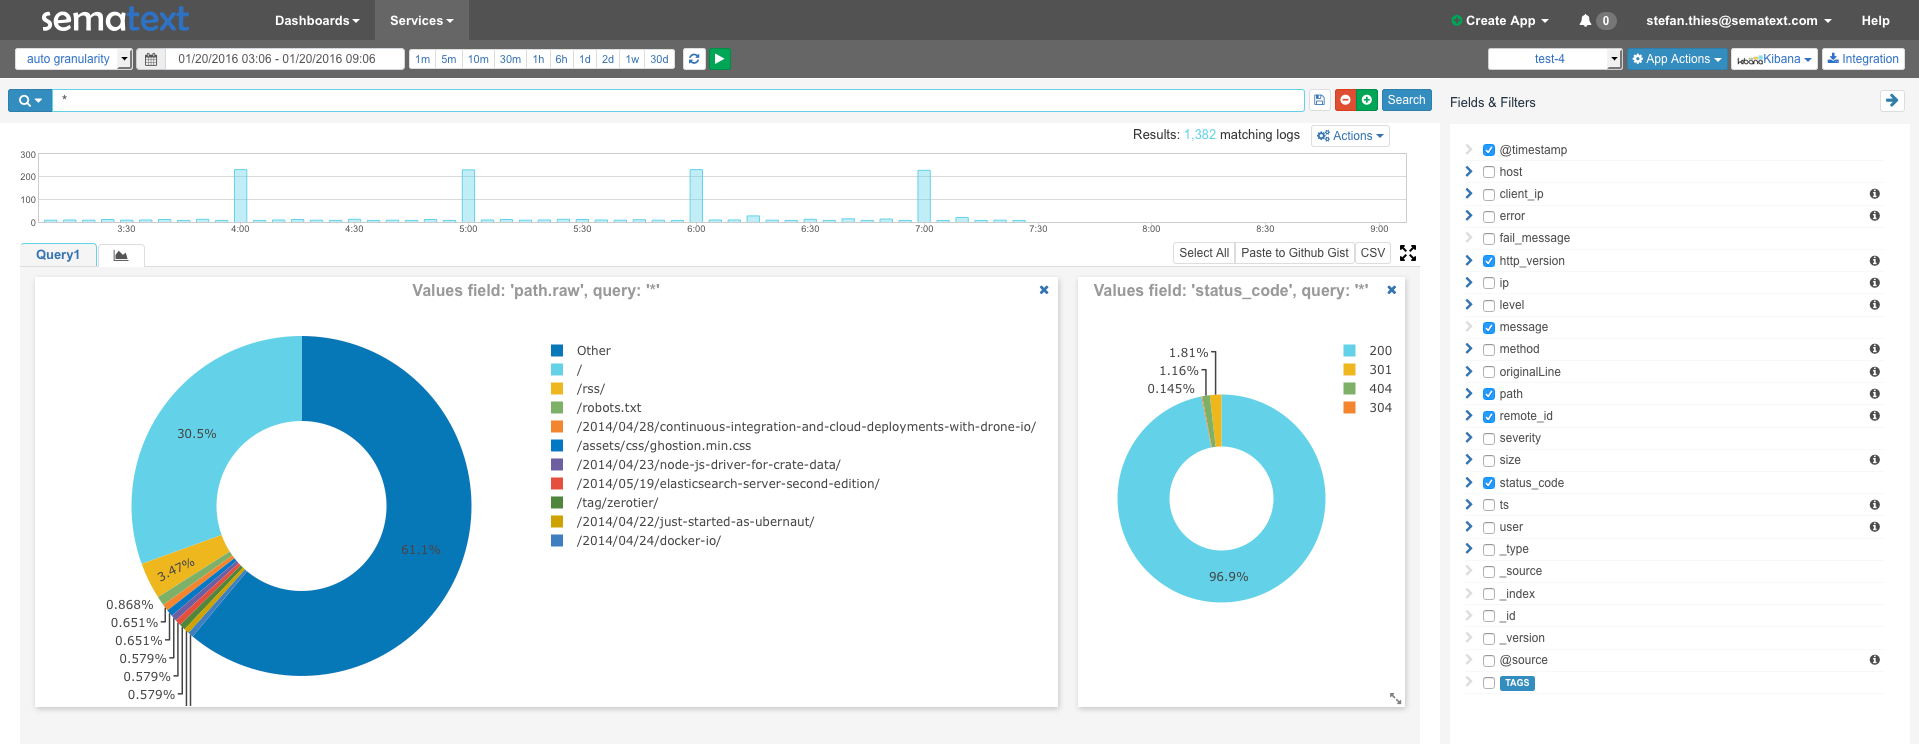Viewport: 1919px width, 744px height.
Task: Check the method field checkbox
Action: click(1489, 349)
